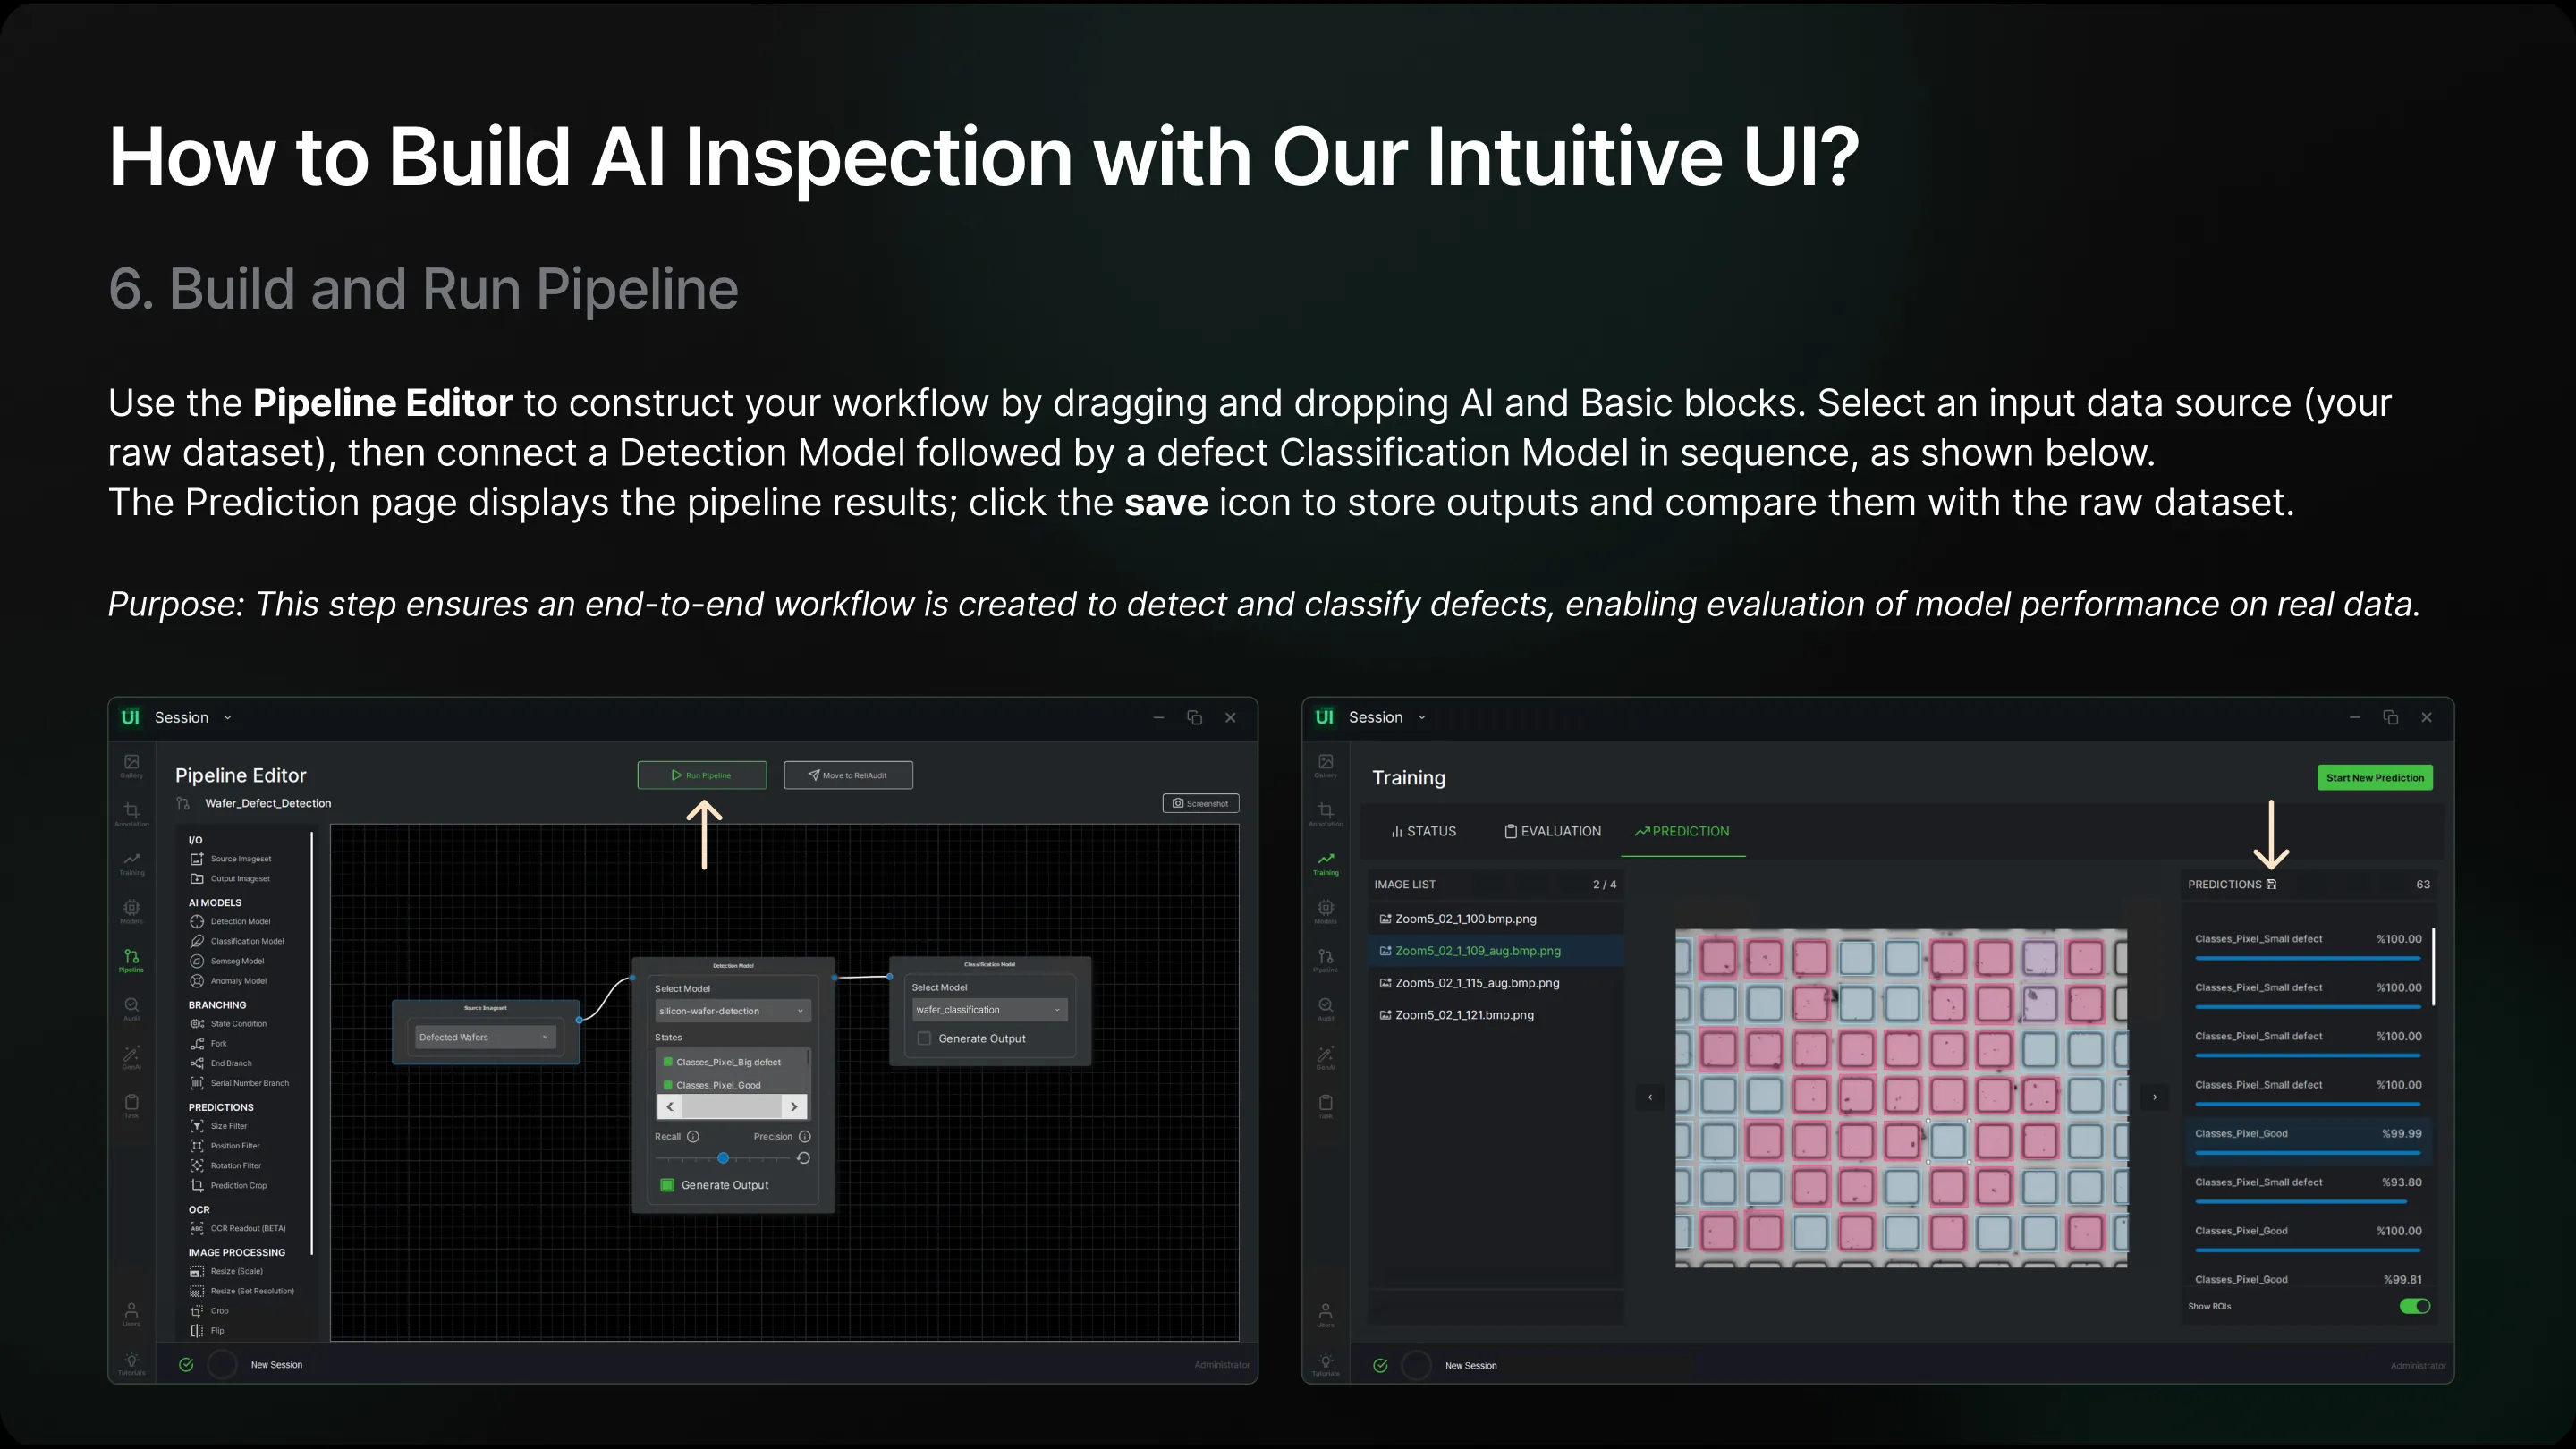Uncheck Generate Output in the Detection Model node

pyautogui.click(x=668, y=1185)
